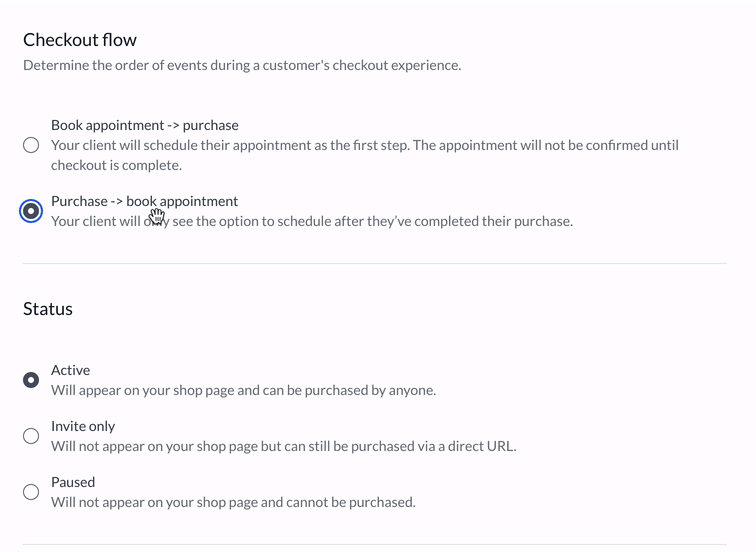The height and width of the screenshot is (552, 756).
Task: Click the Active option label
Action: tap(70, 370)
